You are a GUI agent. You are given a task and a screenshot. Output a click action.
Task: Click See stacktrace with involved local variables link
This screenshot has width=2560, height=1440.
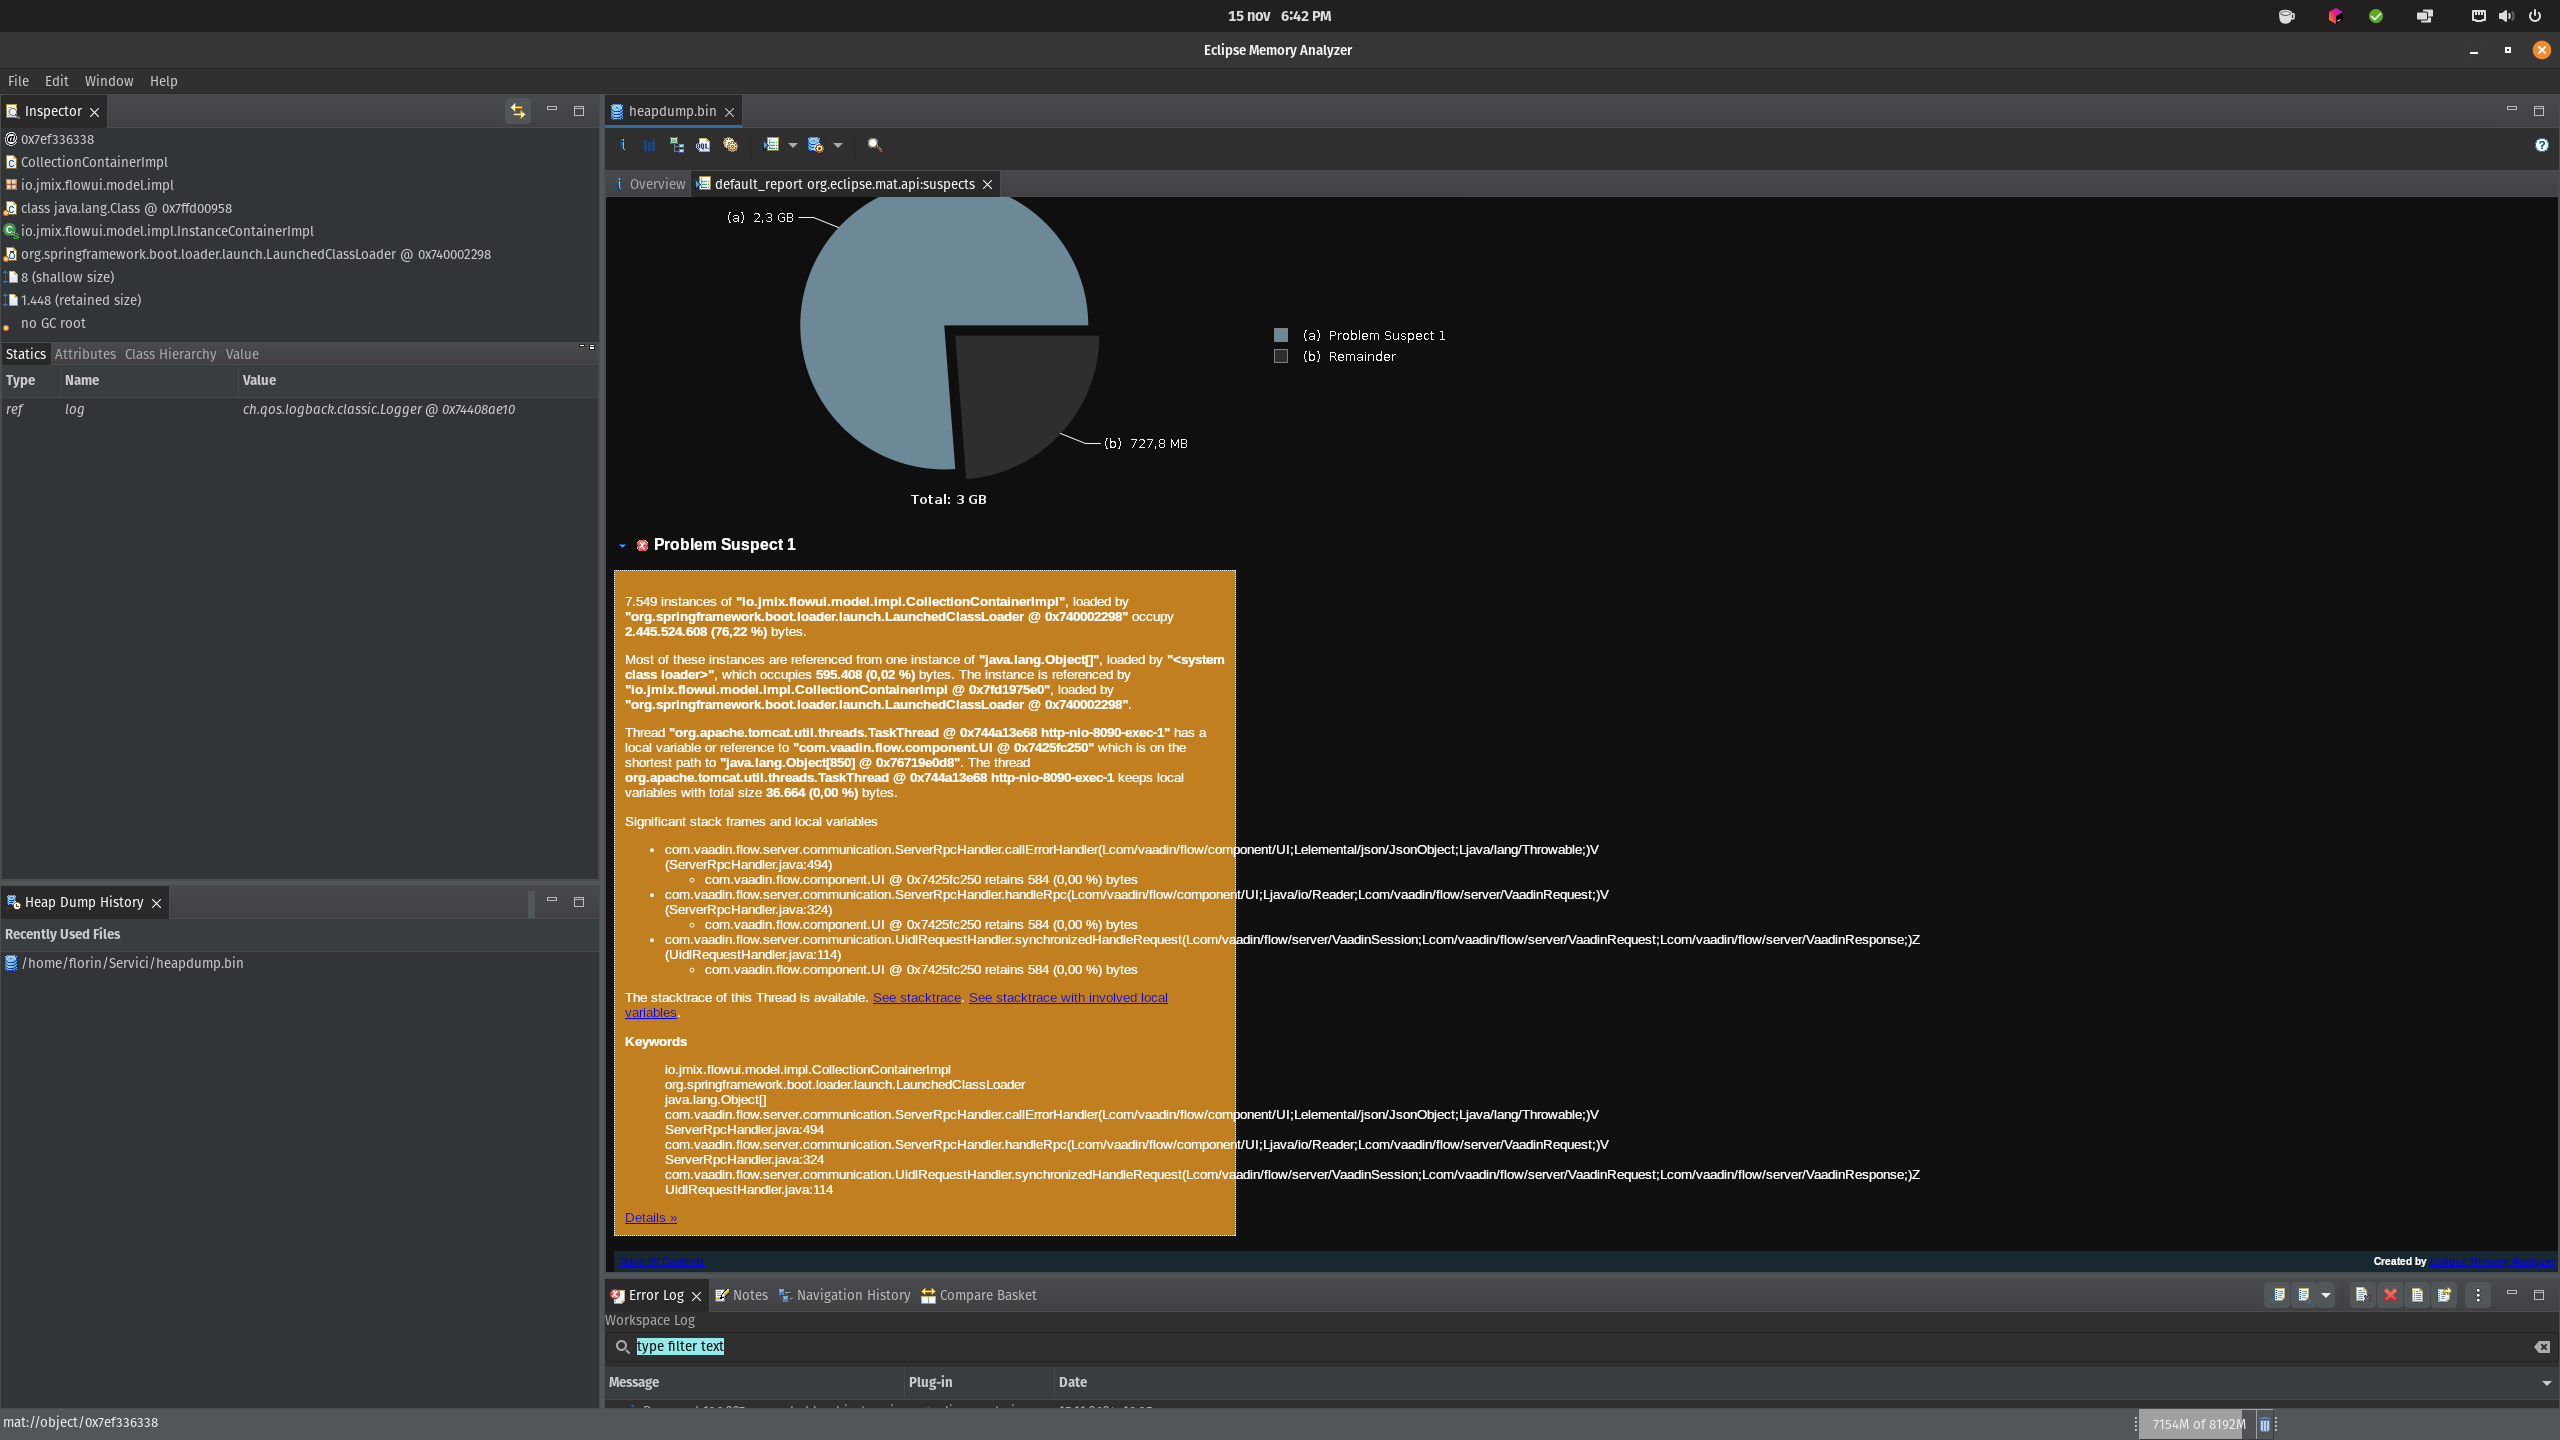coord(1068,998)
